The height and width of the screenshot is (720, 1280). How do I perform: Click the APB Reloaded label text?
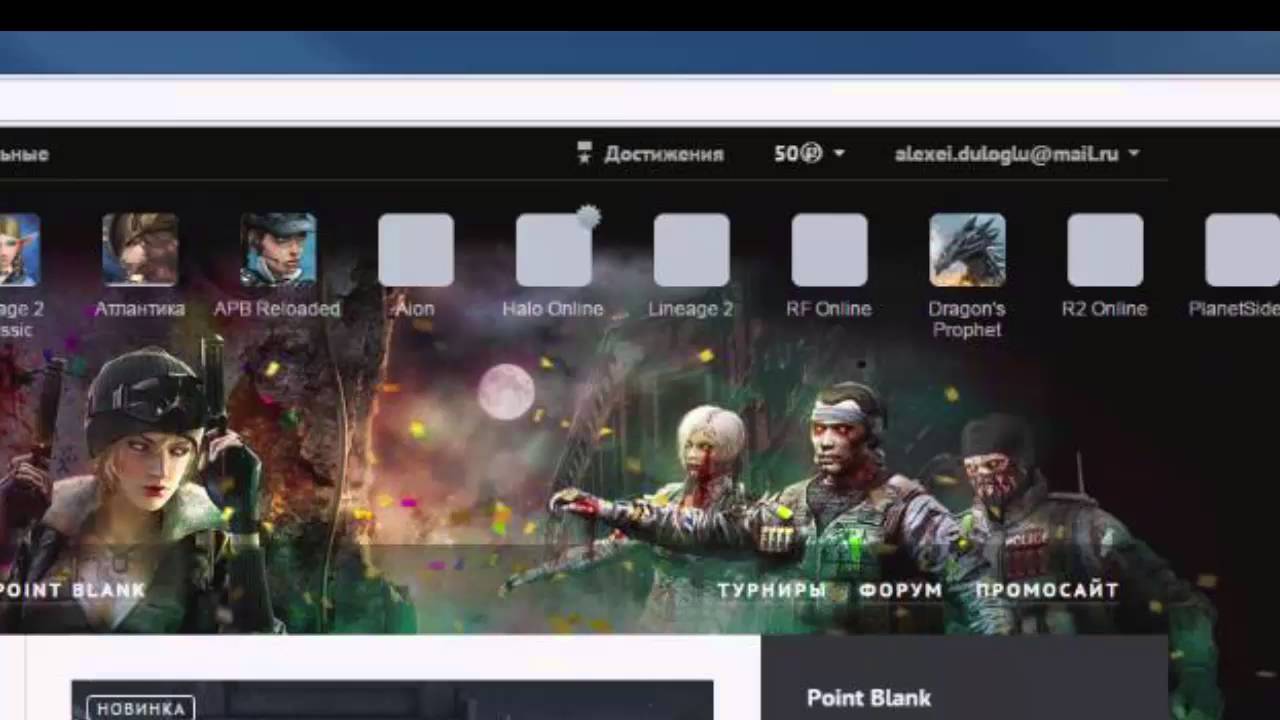coord(277,309)
